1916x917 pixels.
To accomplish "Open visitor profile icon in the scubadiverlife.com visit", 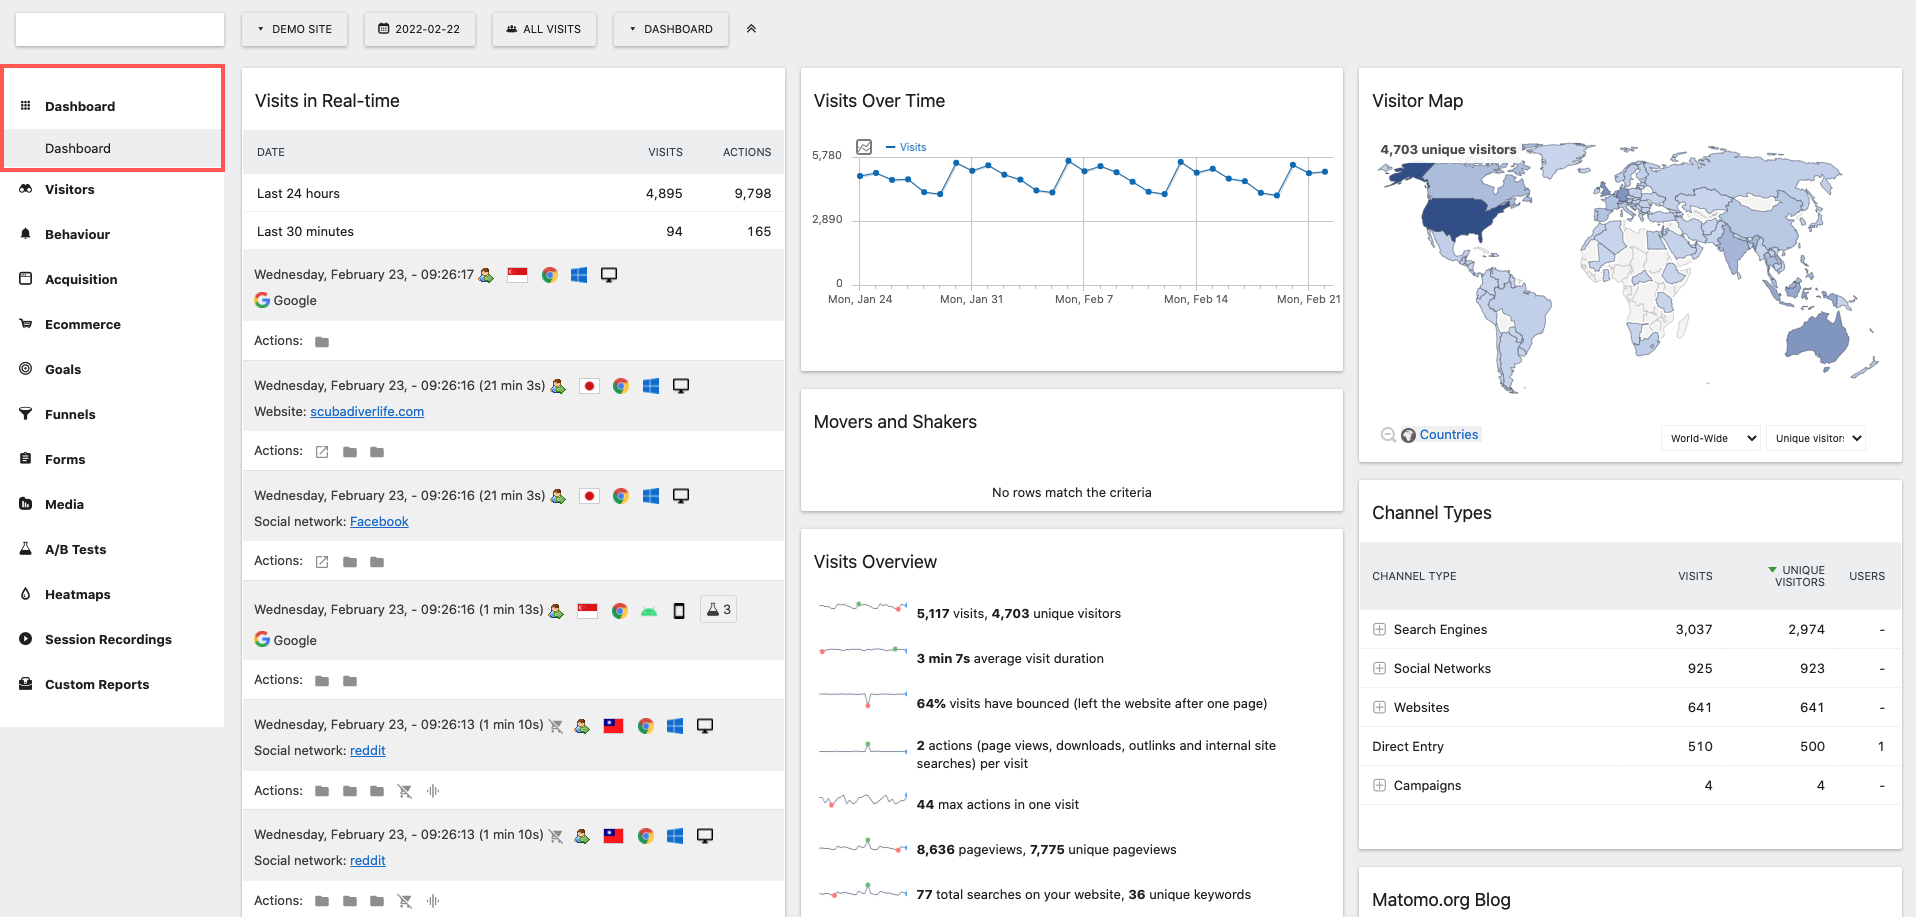I will pos(558,386).
